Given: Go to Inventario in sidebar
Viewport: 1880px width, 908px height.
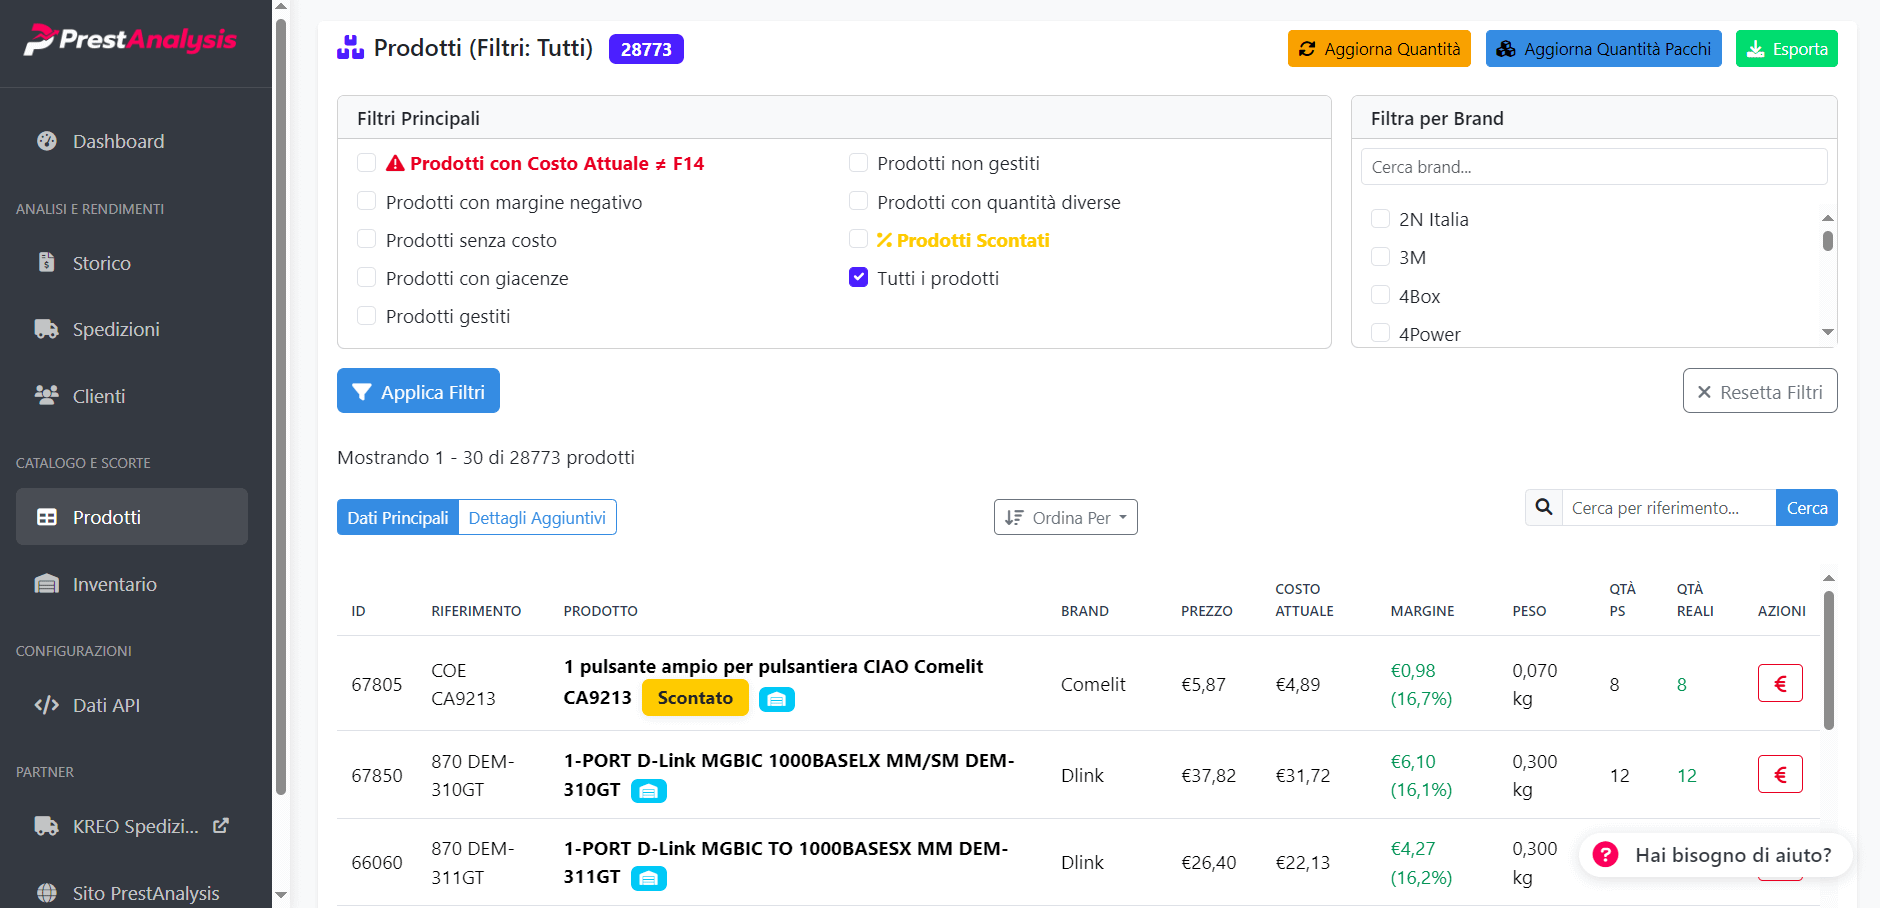Looking at the screenshot, I should click(114, 584).
